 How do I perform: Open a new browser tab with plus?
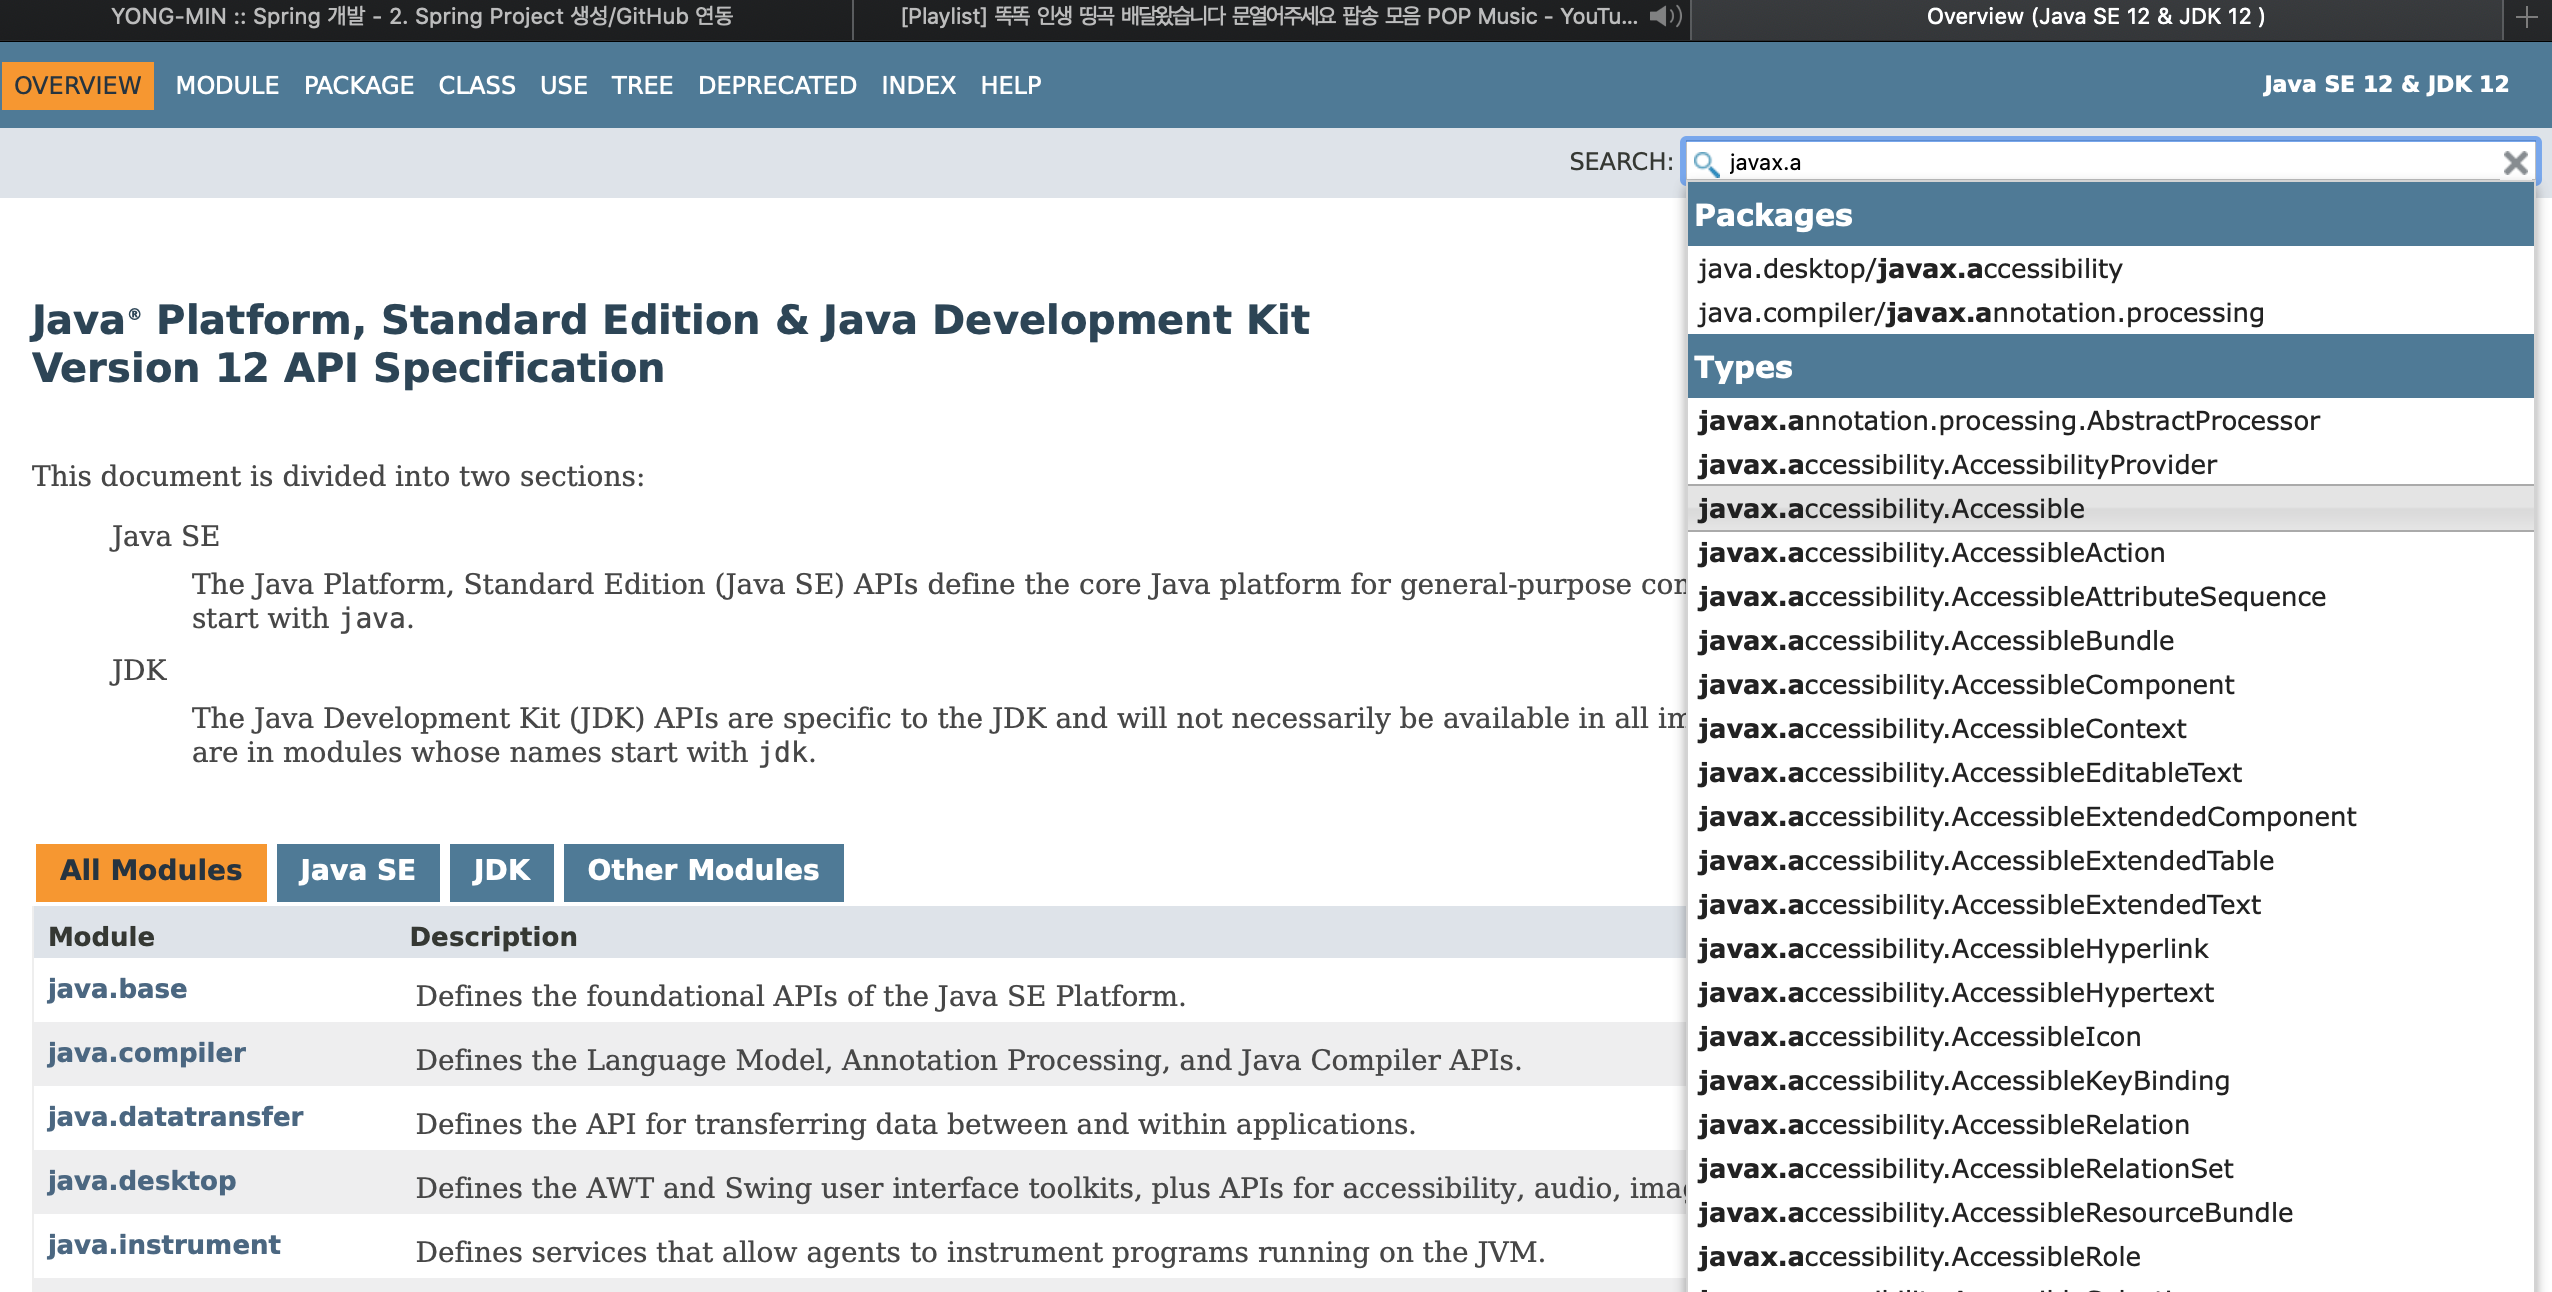2526,17
